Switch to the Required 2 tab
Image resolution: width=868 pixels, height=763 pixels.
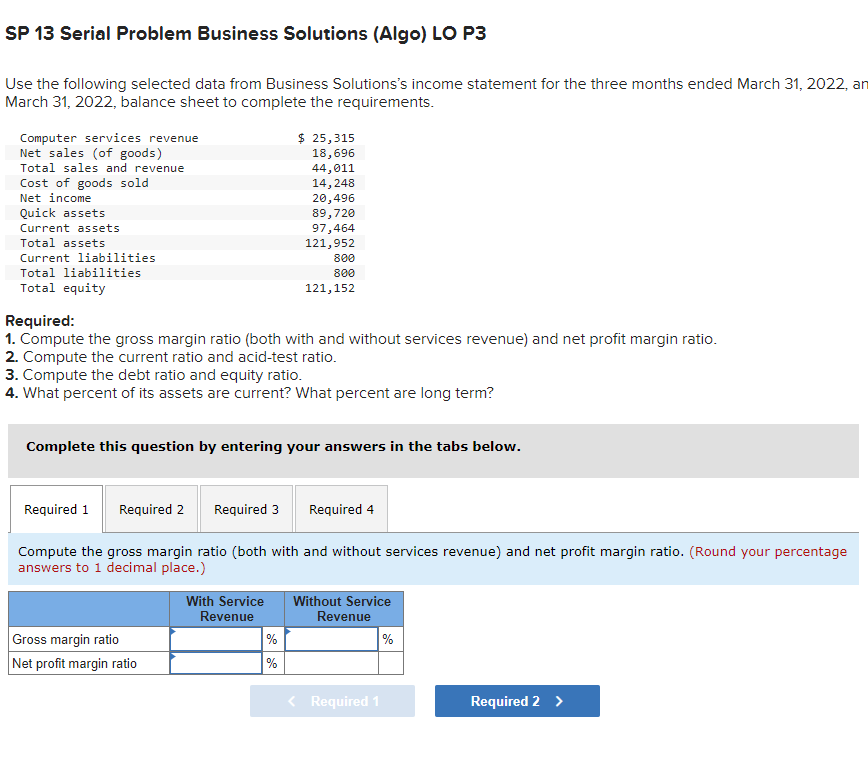pos(151,509)
